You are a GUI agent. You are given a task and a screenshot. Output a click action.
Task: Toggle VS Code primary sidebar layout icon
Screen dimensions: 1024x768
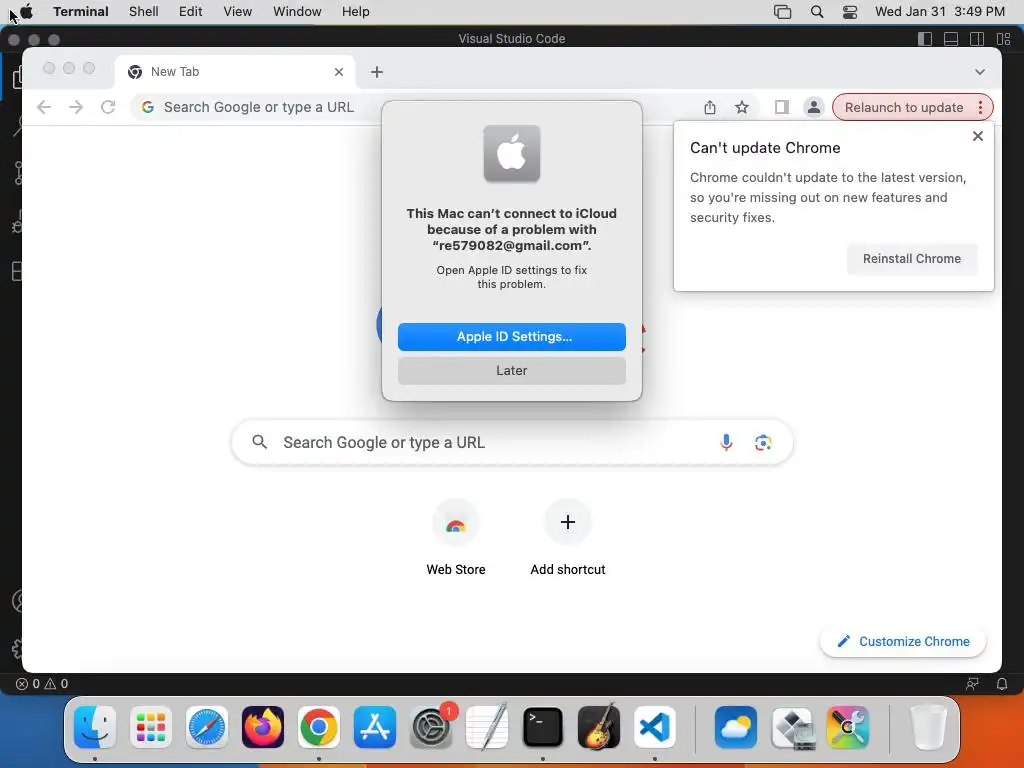925,39
